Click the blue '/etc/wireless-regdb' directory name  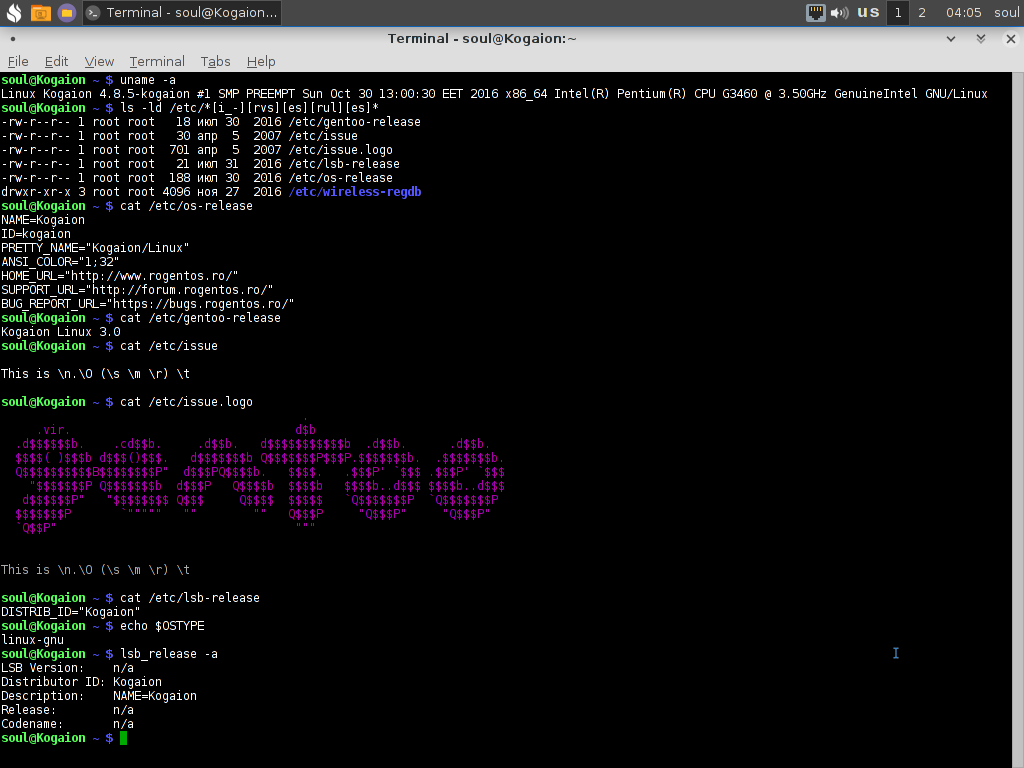[355, 192]
